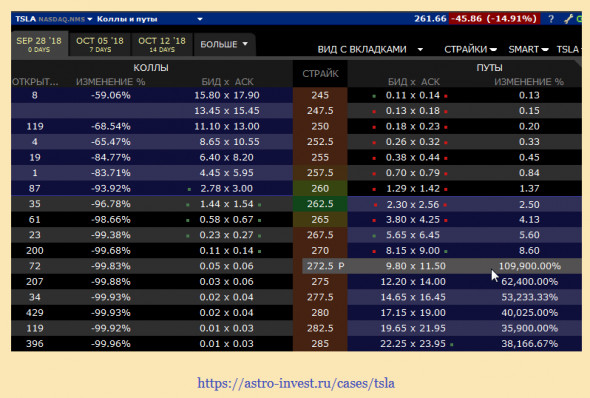The width and height of the screenshot is (590, 398).
Task: Select strike 247.5
Action: tap(320, 111)
